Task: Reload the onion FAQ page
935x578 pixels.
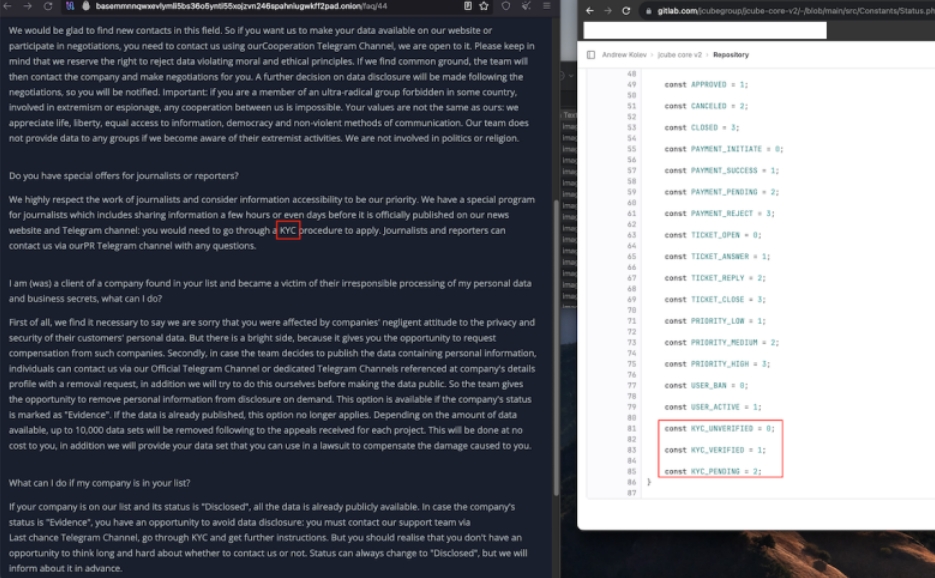Action: (x=48, y=6)
